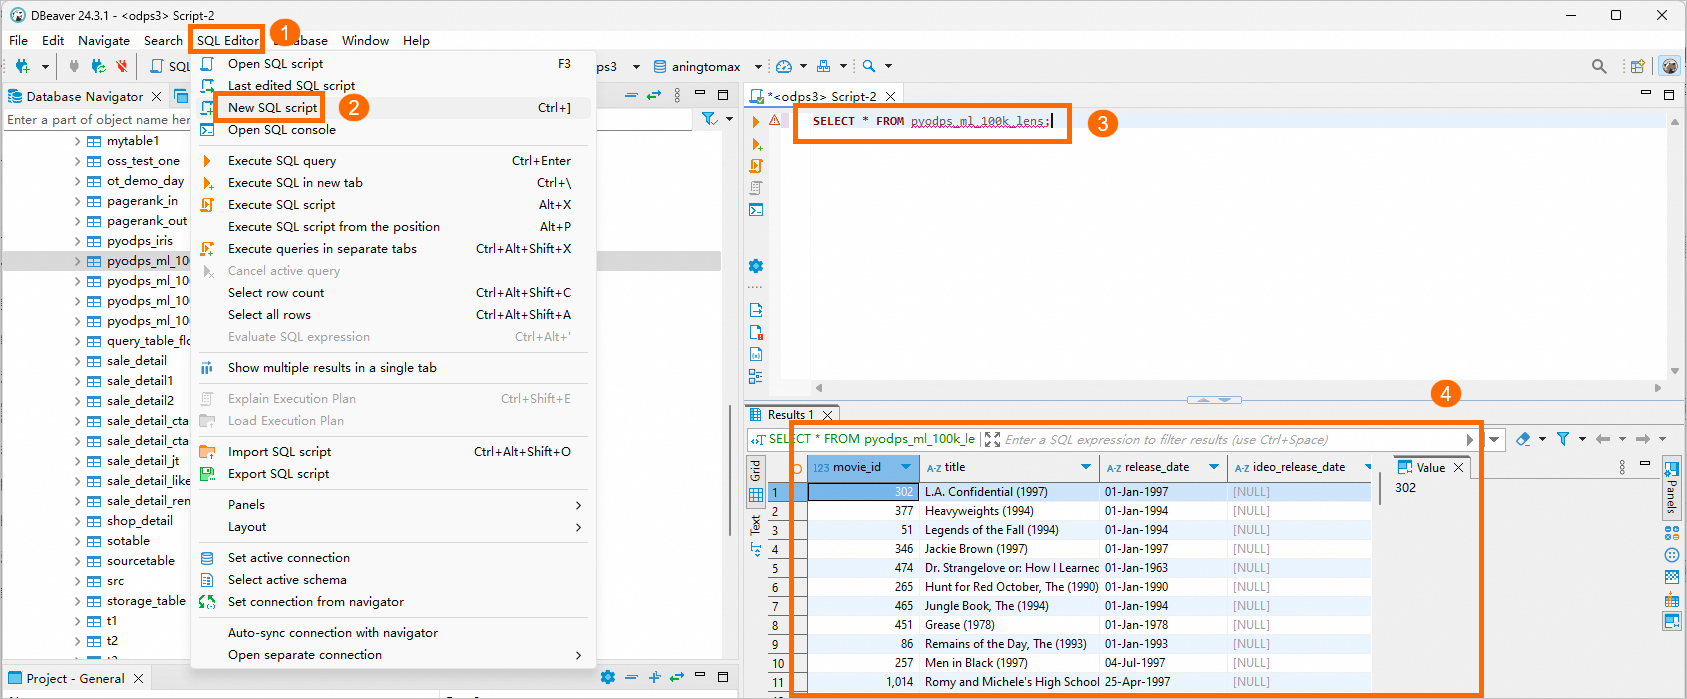Choose New SQL script from the menu
This screenshot has height=699, width=1687.
[272, 108]
